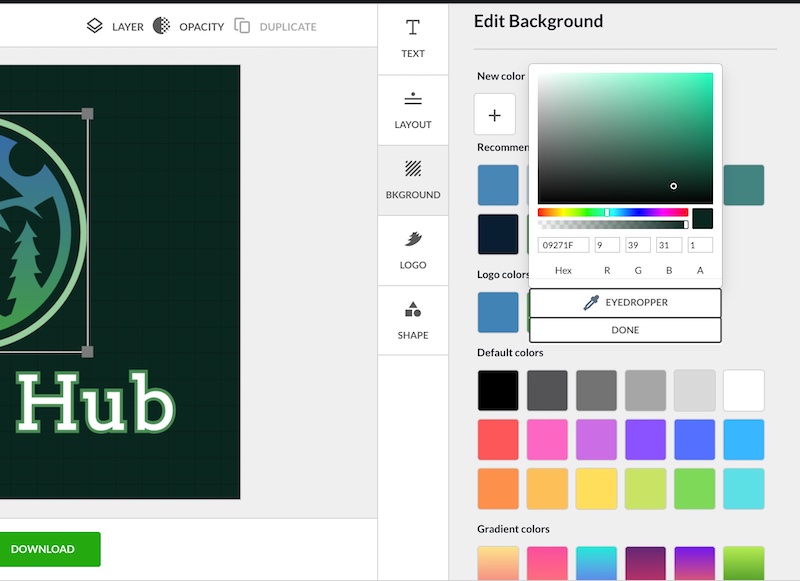Screen dimensions: 800x581
Task: Open the Opacity control
Action: pos(162,26)
